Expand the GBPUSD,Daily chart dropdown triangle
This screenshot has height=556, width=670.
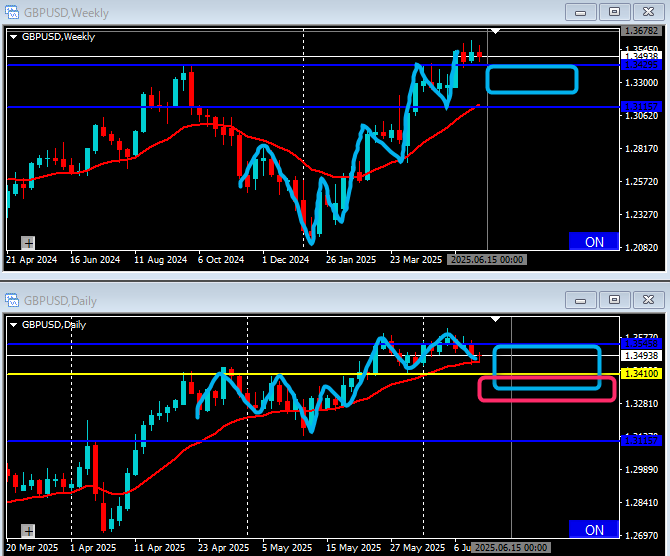(x=13, y=325)
